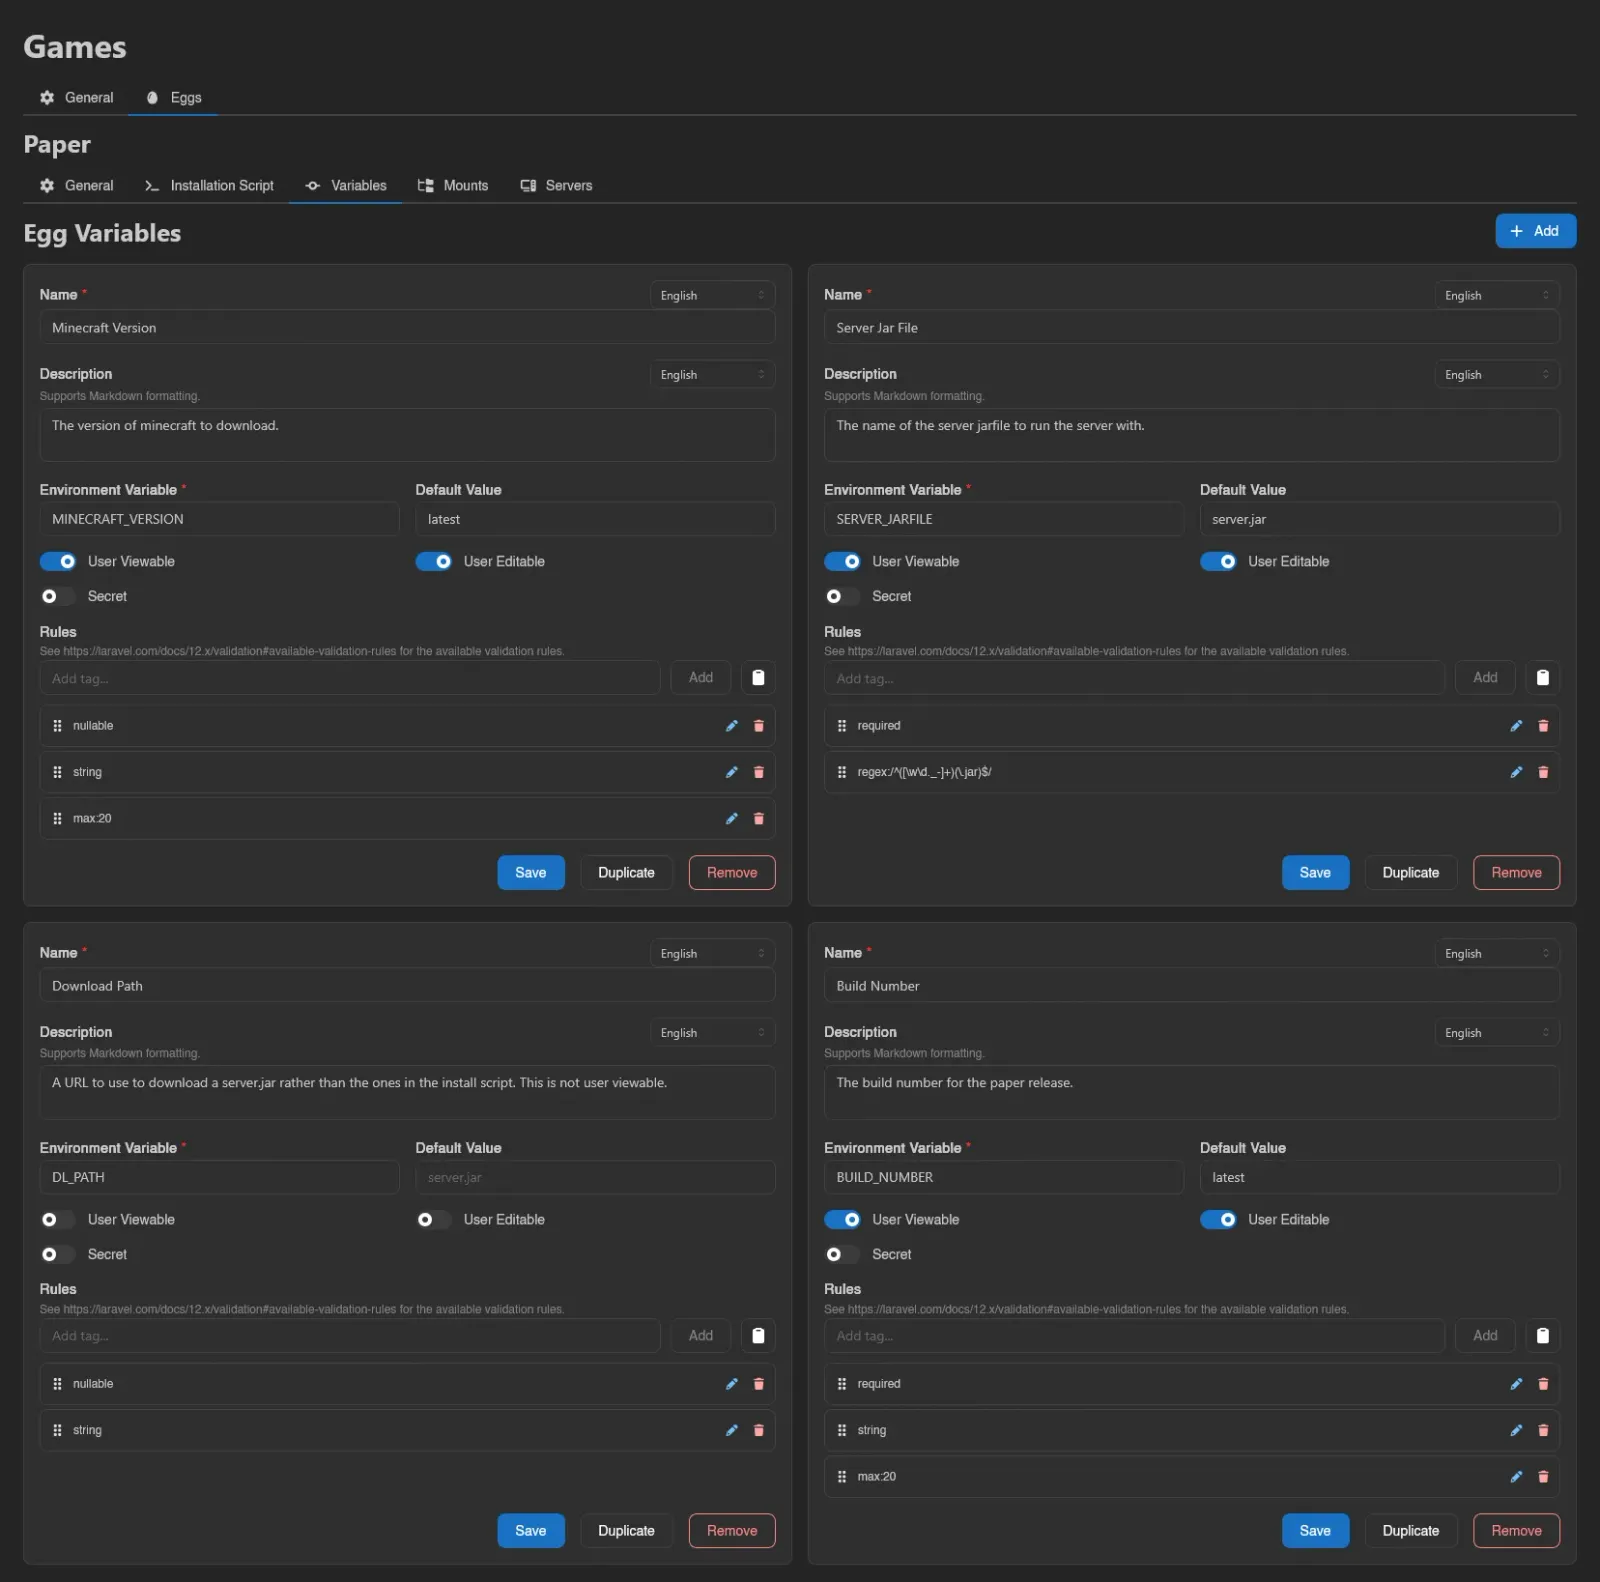The image size is (1600, 1582).
Task: Click Add tag button in Minecraft Version rules
Action: pyautogui.click(x=701, y=678)
